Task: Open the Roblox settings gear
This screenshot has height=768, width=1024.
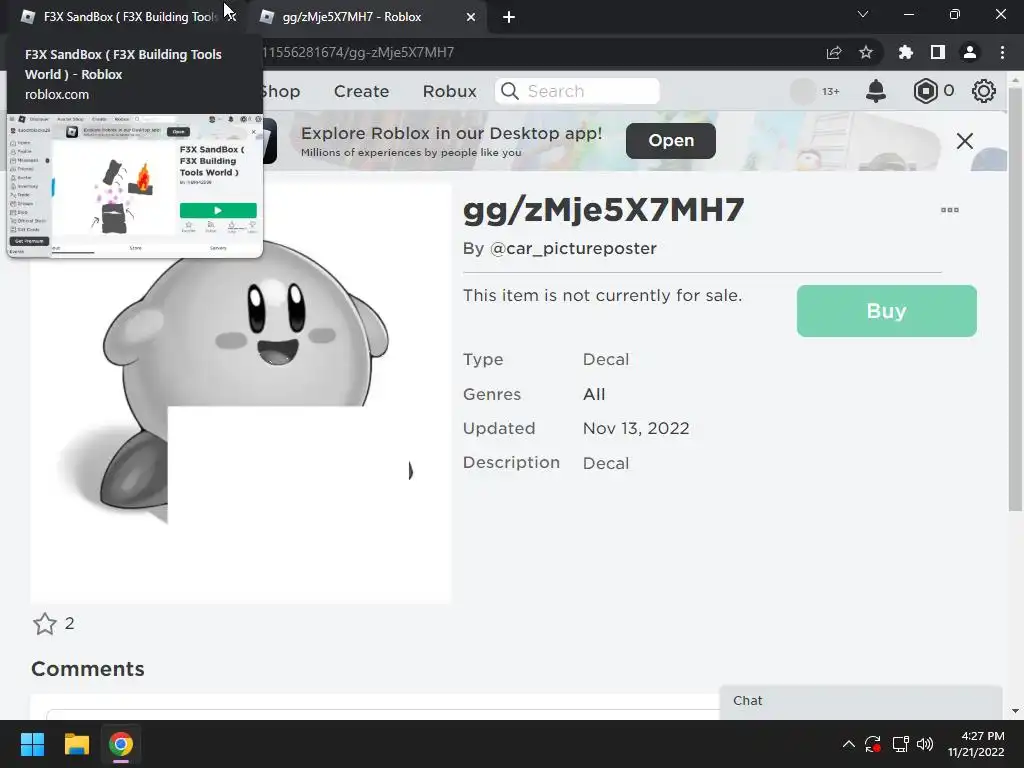Action: click(984, 91)
